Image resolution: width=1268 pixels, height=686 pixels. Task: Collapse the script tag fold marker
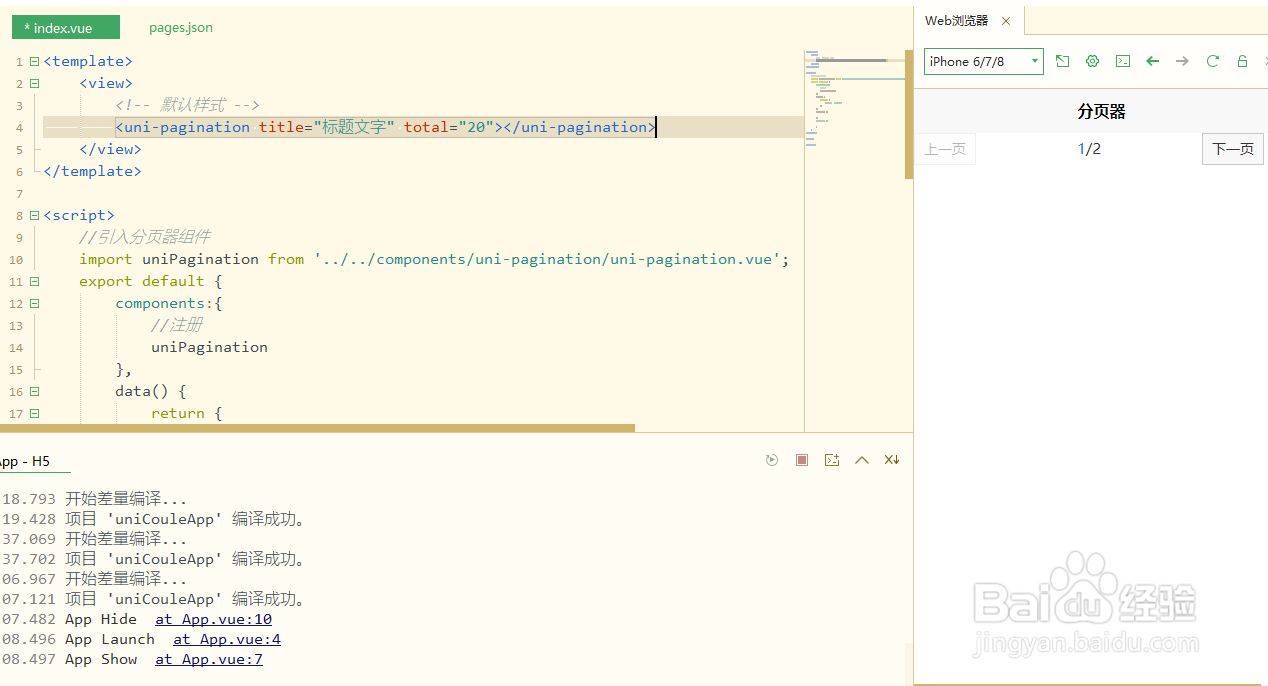[x=34, y=215]
